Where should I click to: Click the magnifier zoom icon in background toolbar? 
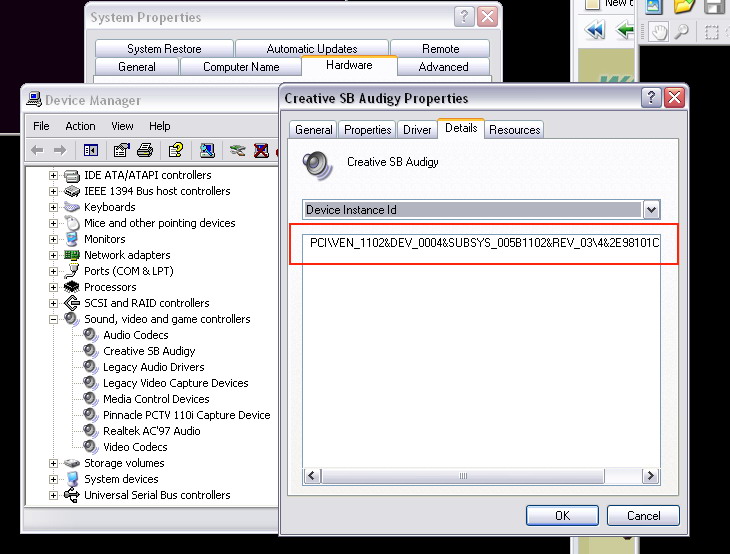click(x=682, y=32)
